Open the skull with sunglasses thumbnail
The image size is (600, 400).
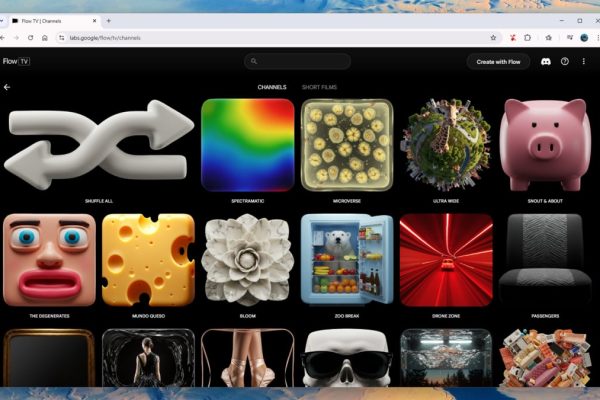[x=347, y=358]
